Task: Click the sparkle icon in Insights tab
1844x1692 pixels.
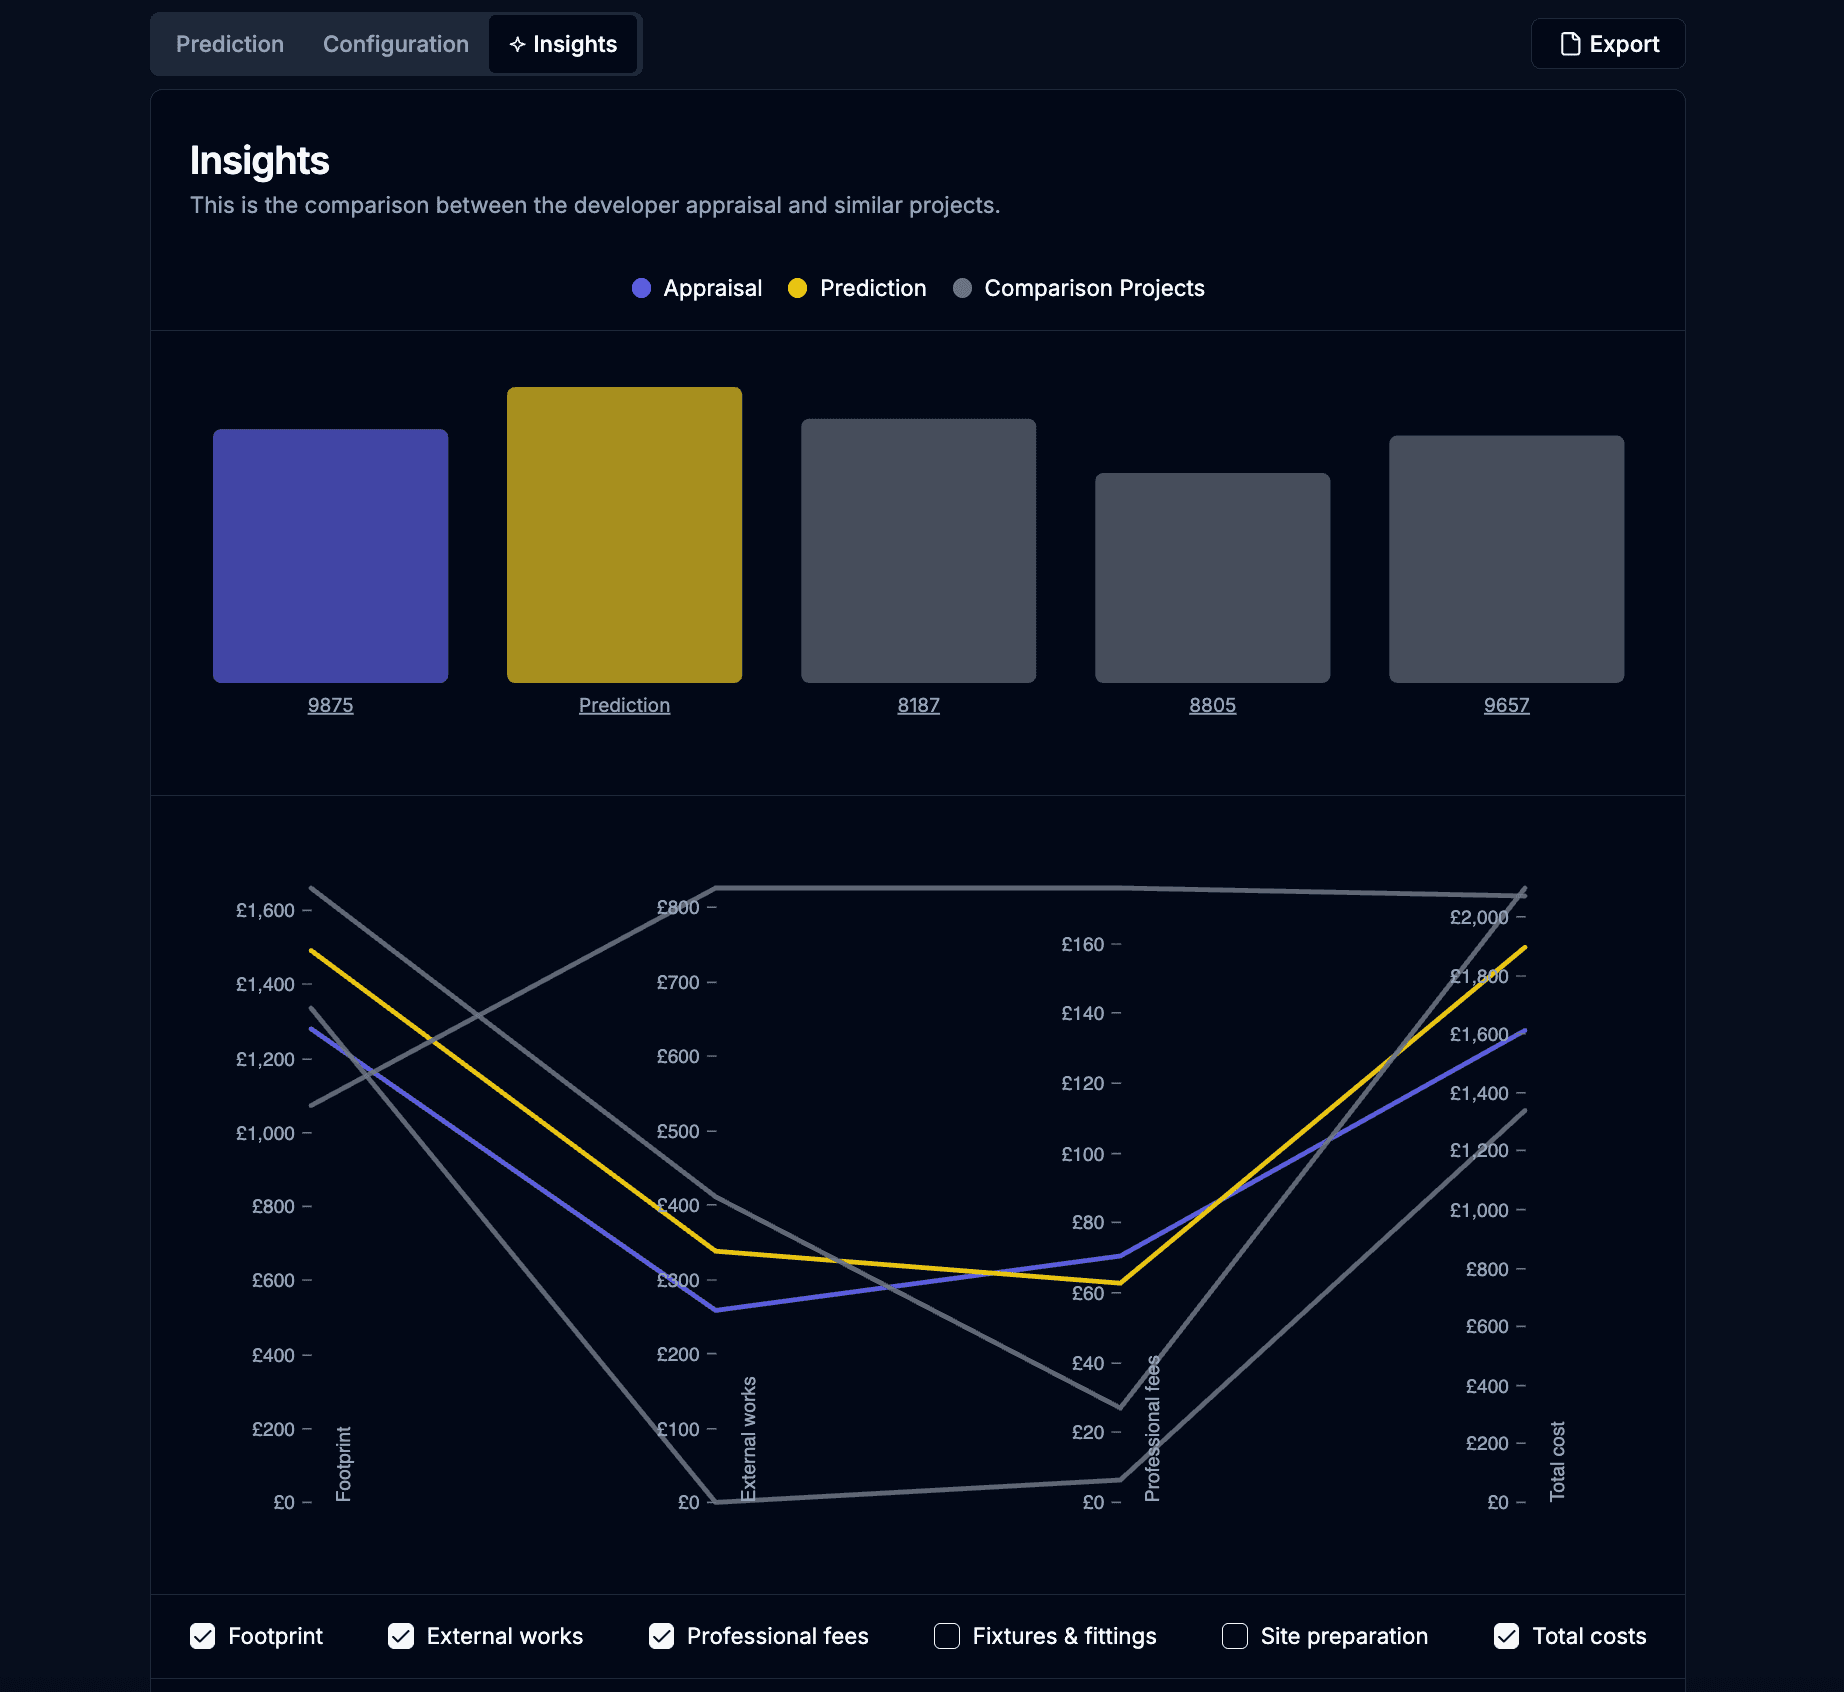Action: point(517,44)
